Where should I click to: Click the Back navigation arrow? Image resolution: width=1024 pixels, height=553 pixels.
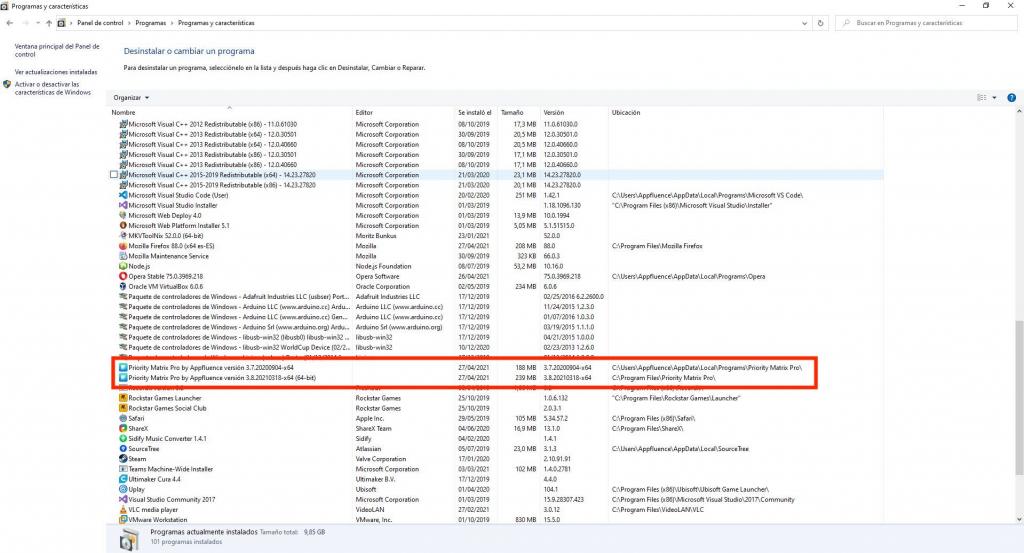pyautogui.click(x=9, y=23)
